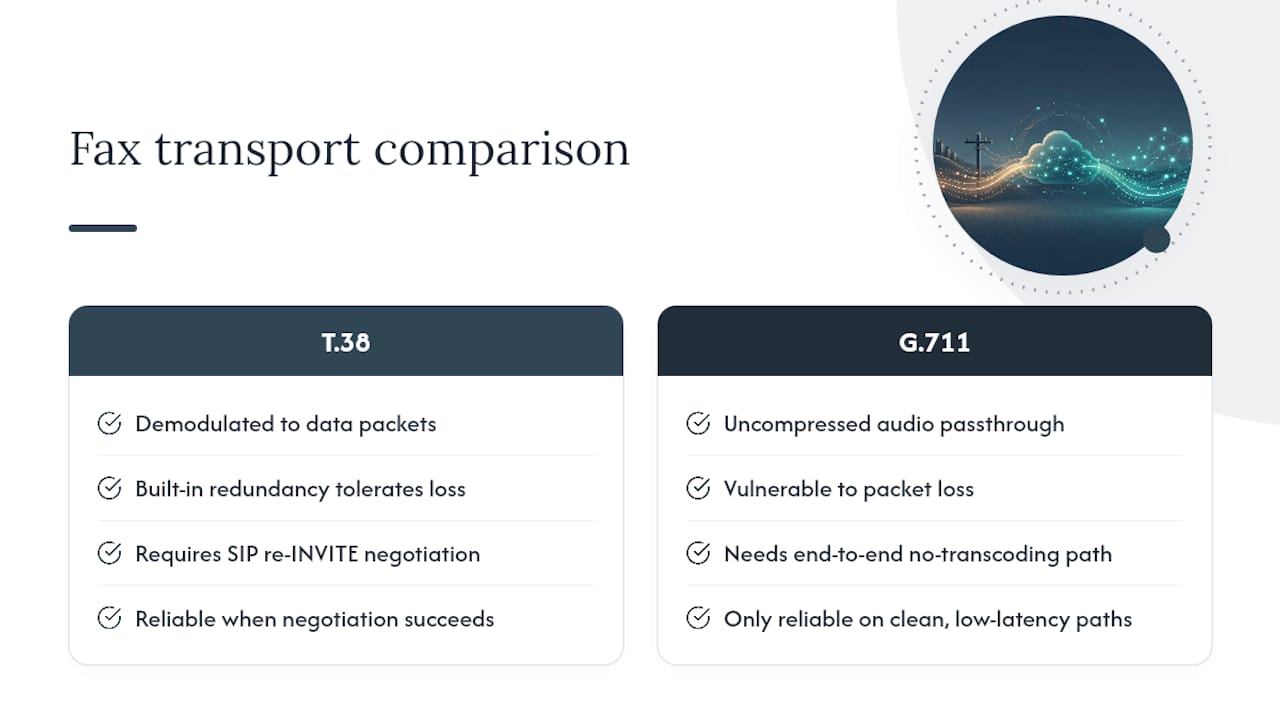Select the circular cloud network image

tap(1062, 145)
